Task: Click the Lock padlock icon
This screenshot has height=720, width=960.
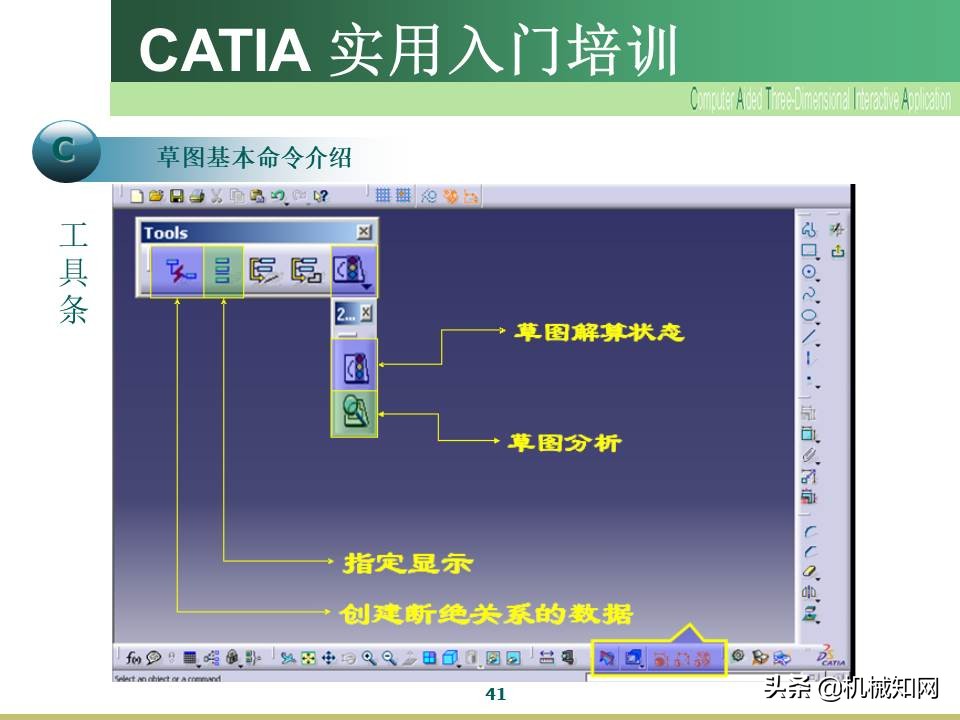Action: point(232,658)
